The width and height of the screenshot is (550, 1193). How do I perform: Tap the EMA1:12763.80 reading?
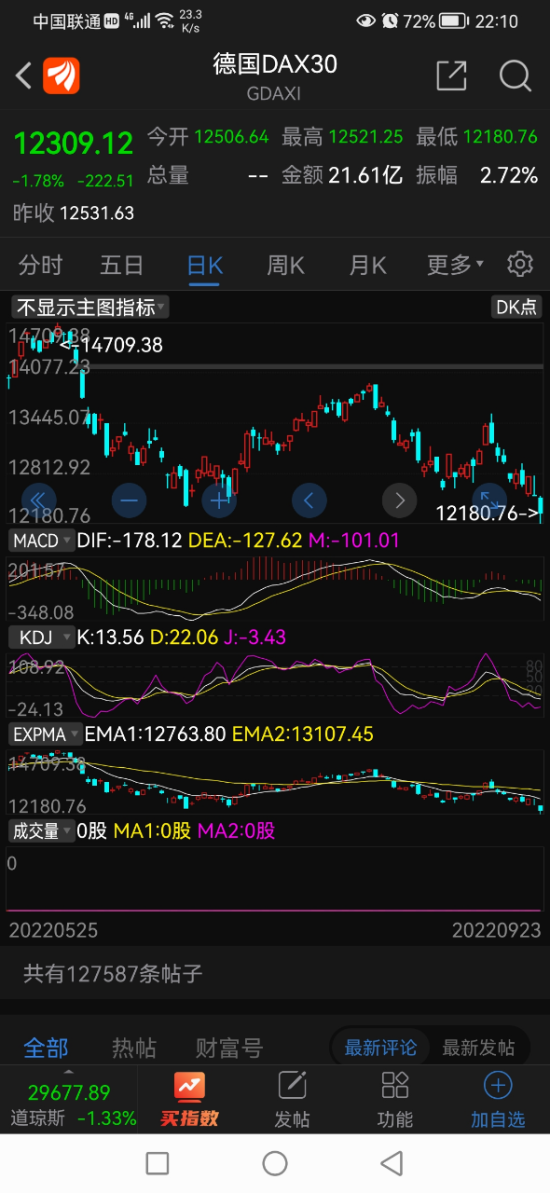point(155,734)
